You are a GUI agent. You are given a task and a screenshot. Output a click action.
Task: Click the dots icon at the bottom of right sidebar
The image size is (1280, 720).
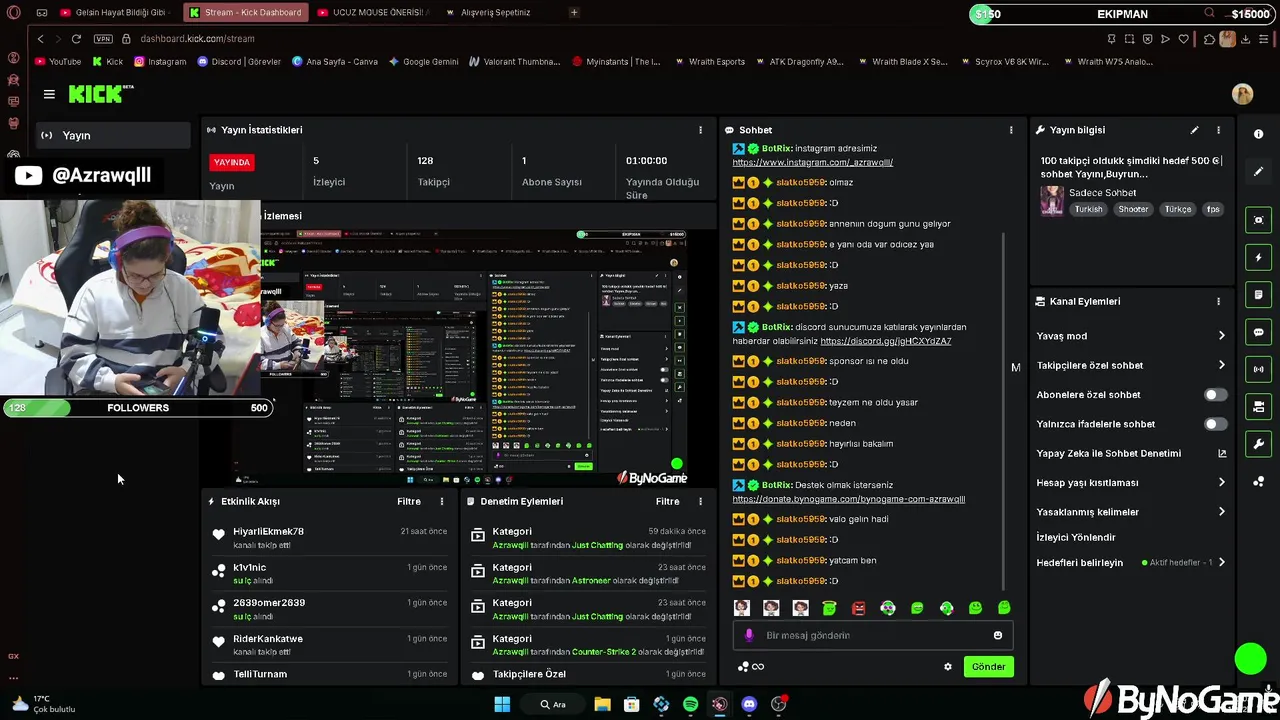click(1258, 482)
